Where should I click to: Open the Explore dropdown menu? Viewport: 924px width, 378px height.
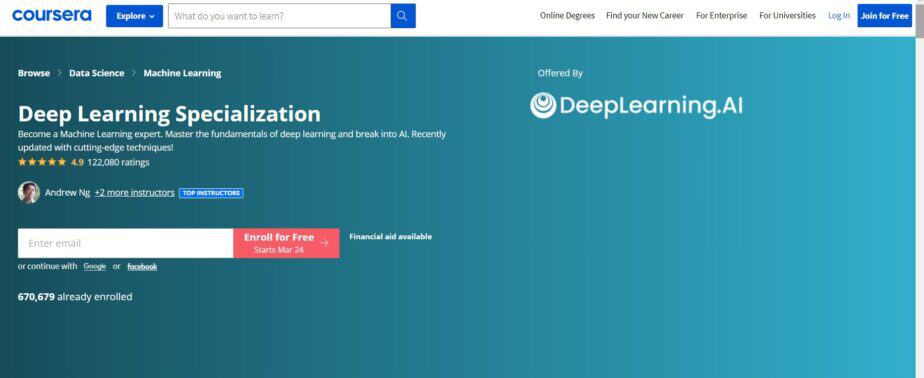click(134, 16)
